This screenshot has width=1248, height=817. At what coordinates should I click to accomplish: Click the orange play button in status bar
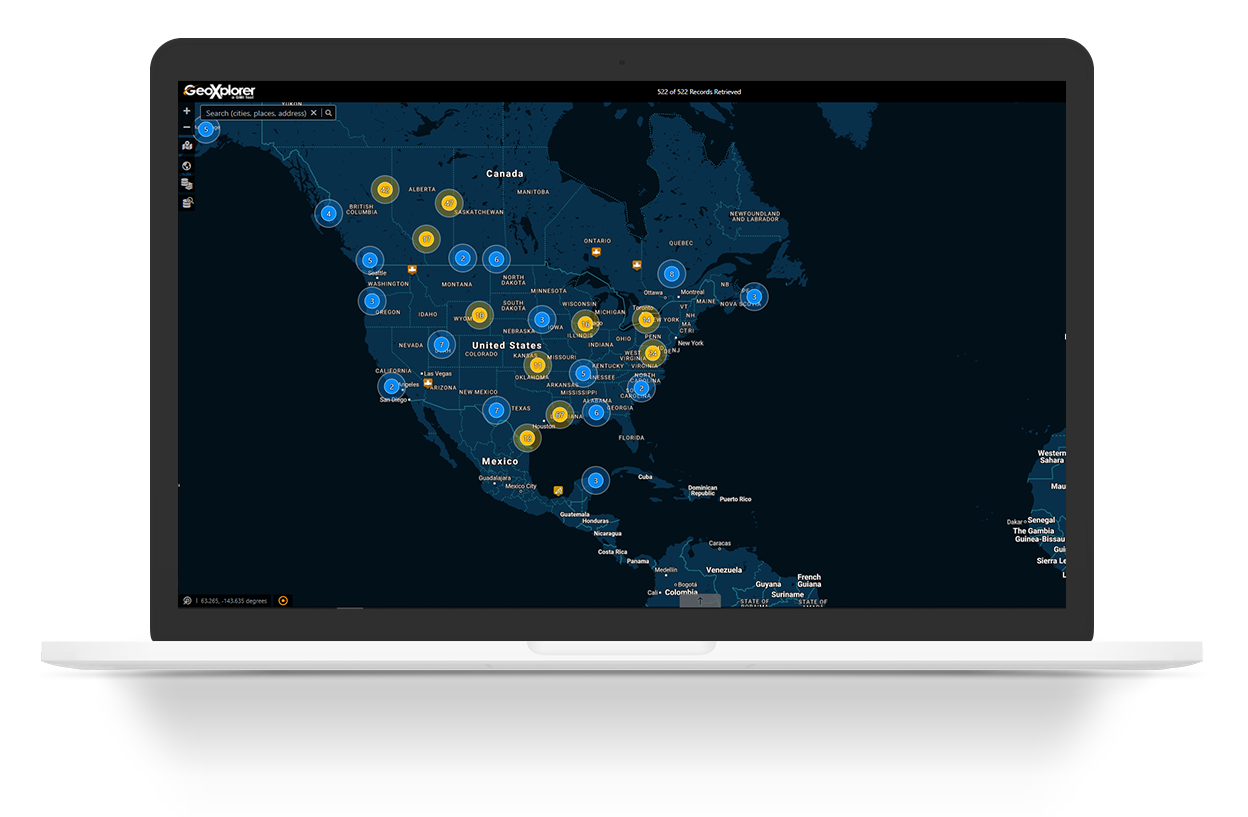tap(283, 601)
